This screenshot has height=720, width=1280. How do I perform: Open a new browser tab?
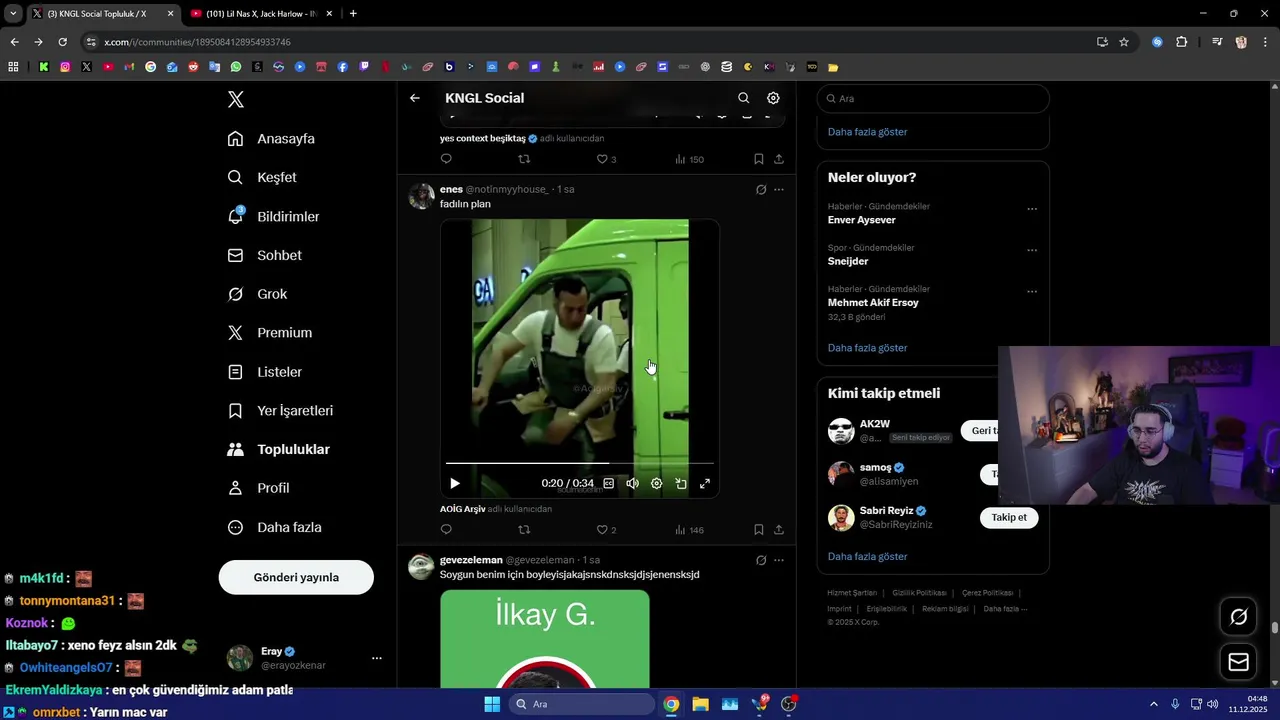[353, 13]
